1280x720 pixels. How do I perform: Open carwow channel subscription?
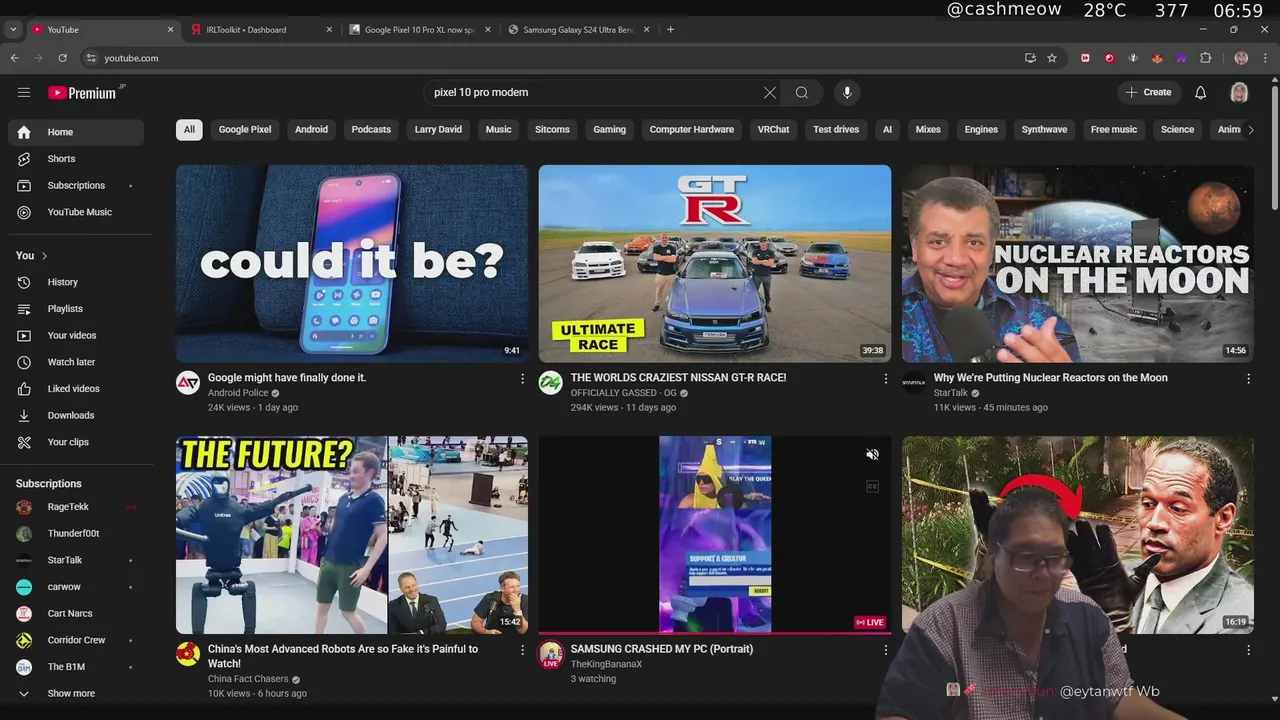tap(76, 587)
